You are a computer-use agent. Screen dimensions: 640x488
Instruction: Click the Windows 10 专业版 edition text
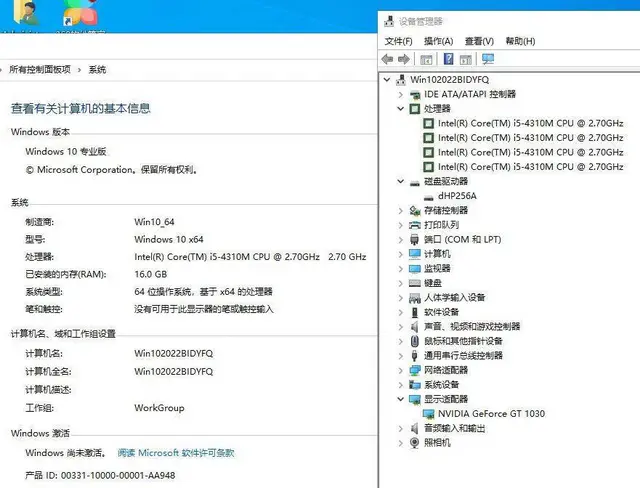(66, 152)
